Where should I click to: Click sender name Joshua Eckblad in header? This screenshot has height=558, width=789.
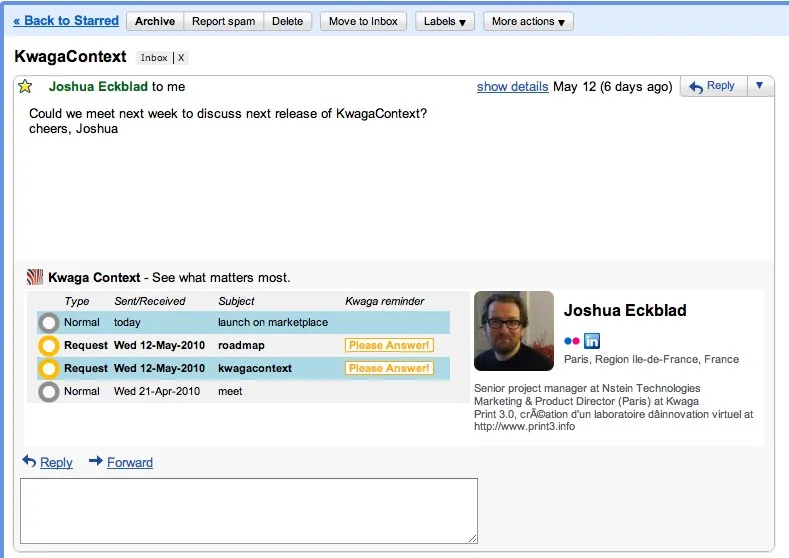(x=98, y=87)
